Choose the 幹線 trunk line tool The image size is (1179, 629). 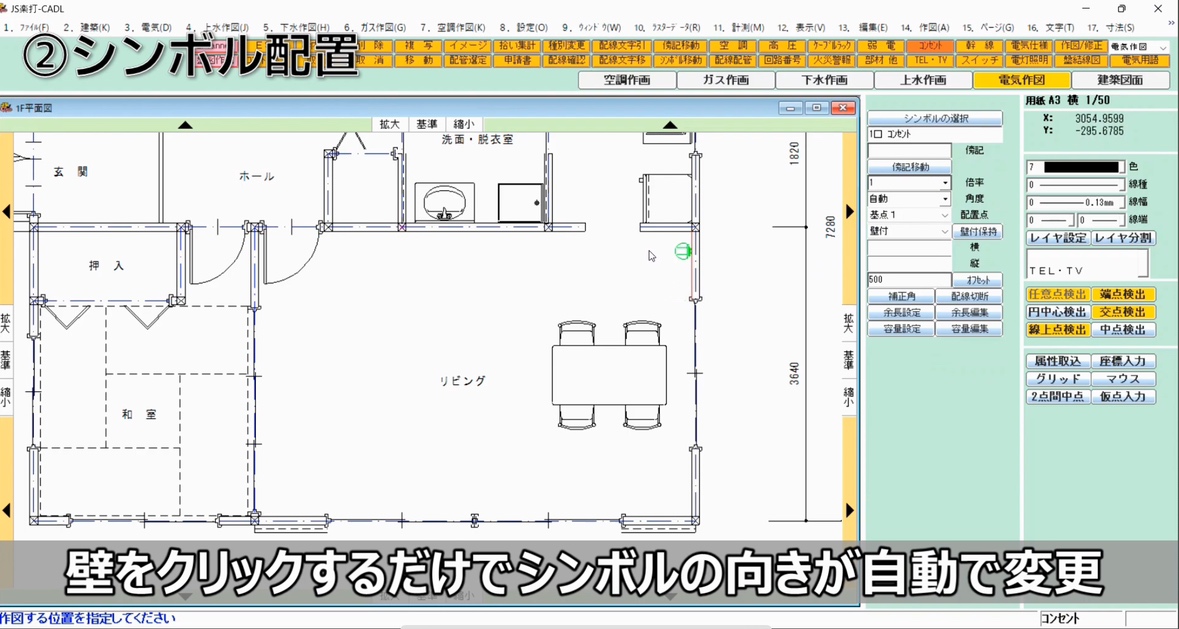point(980,45)
